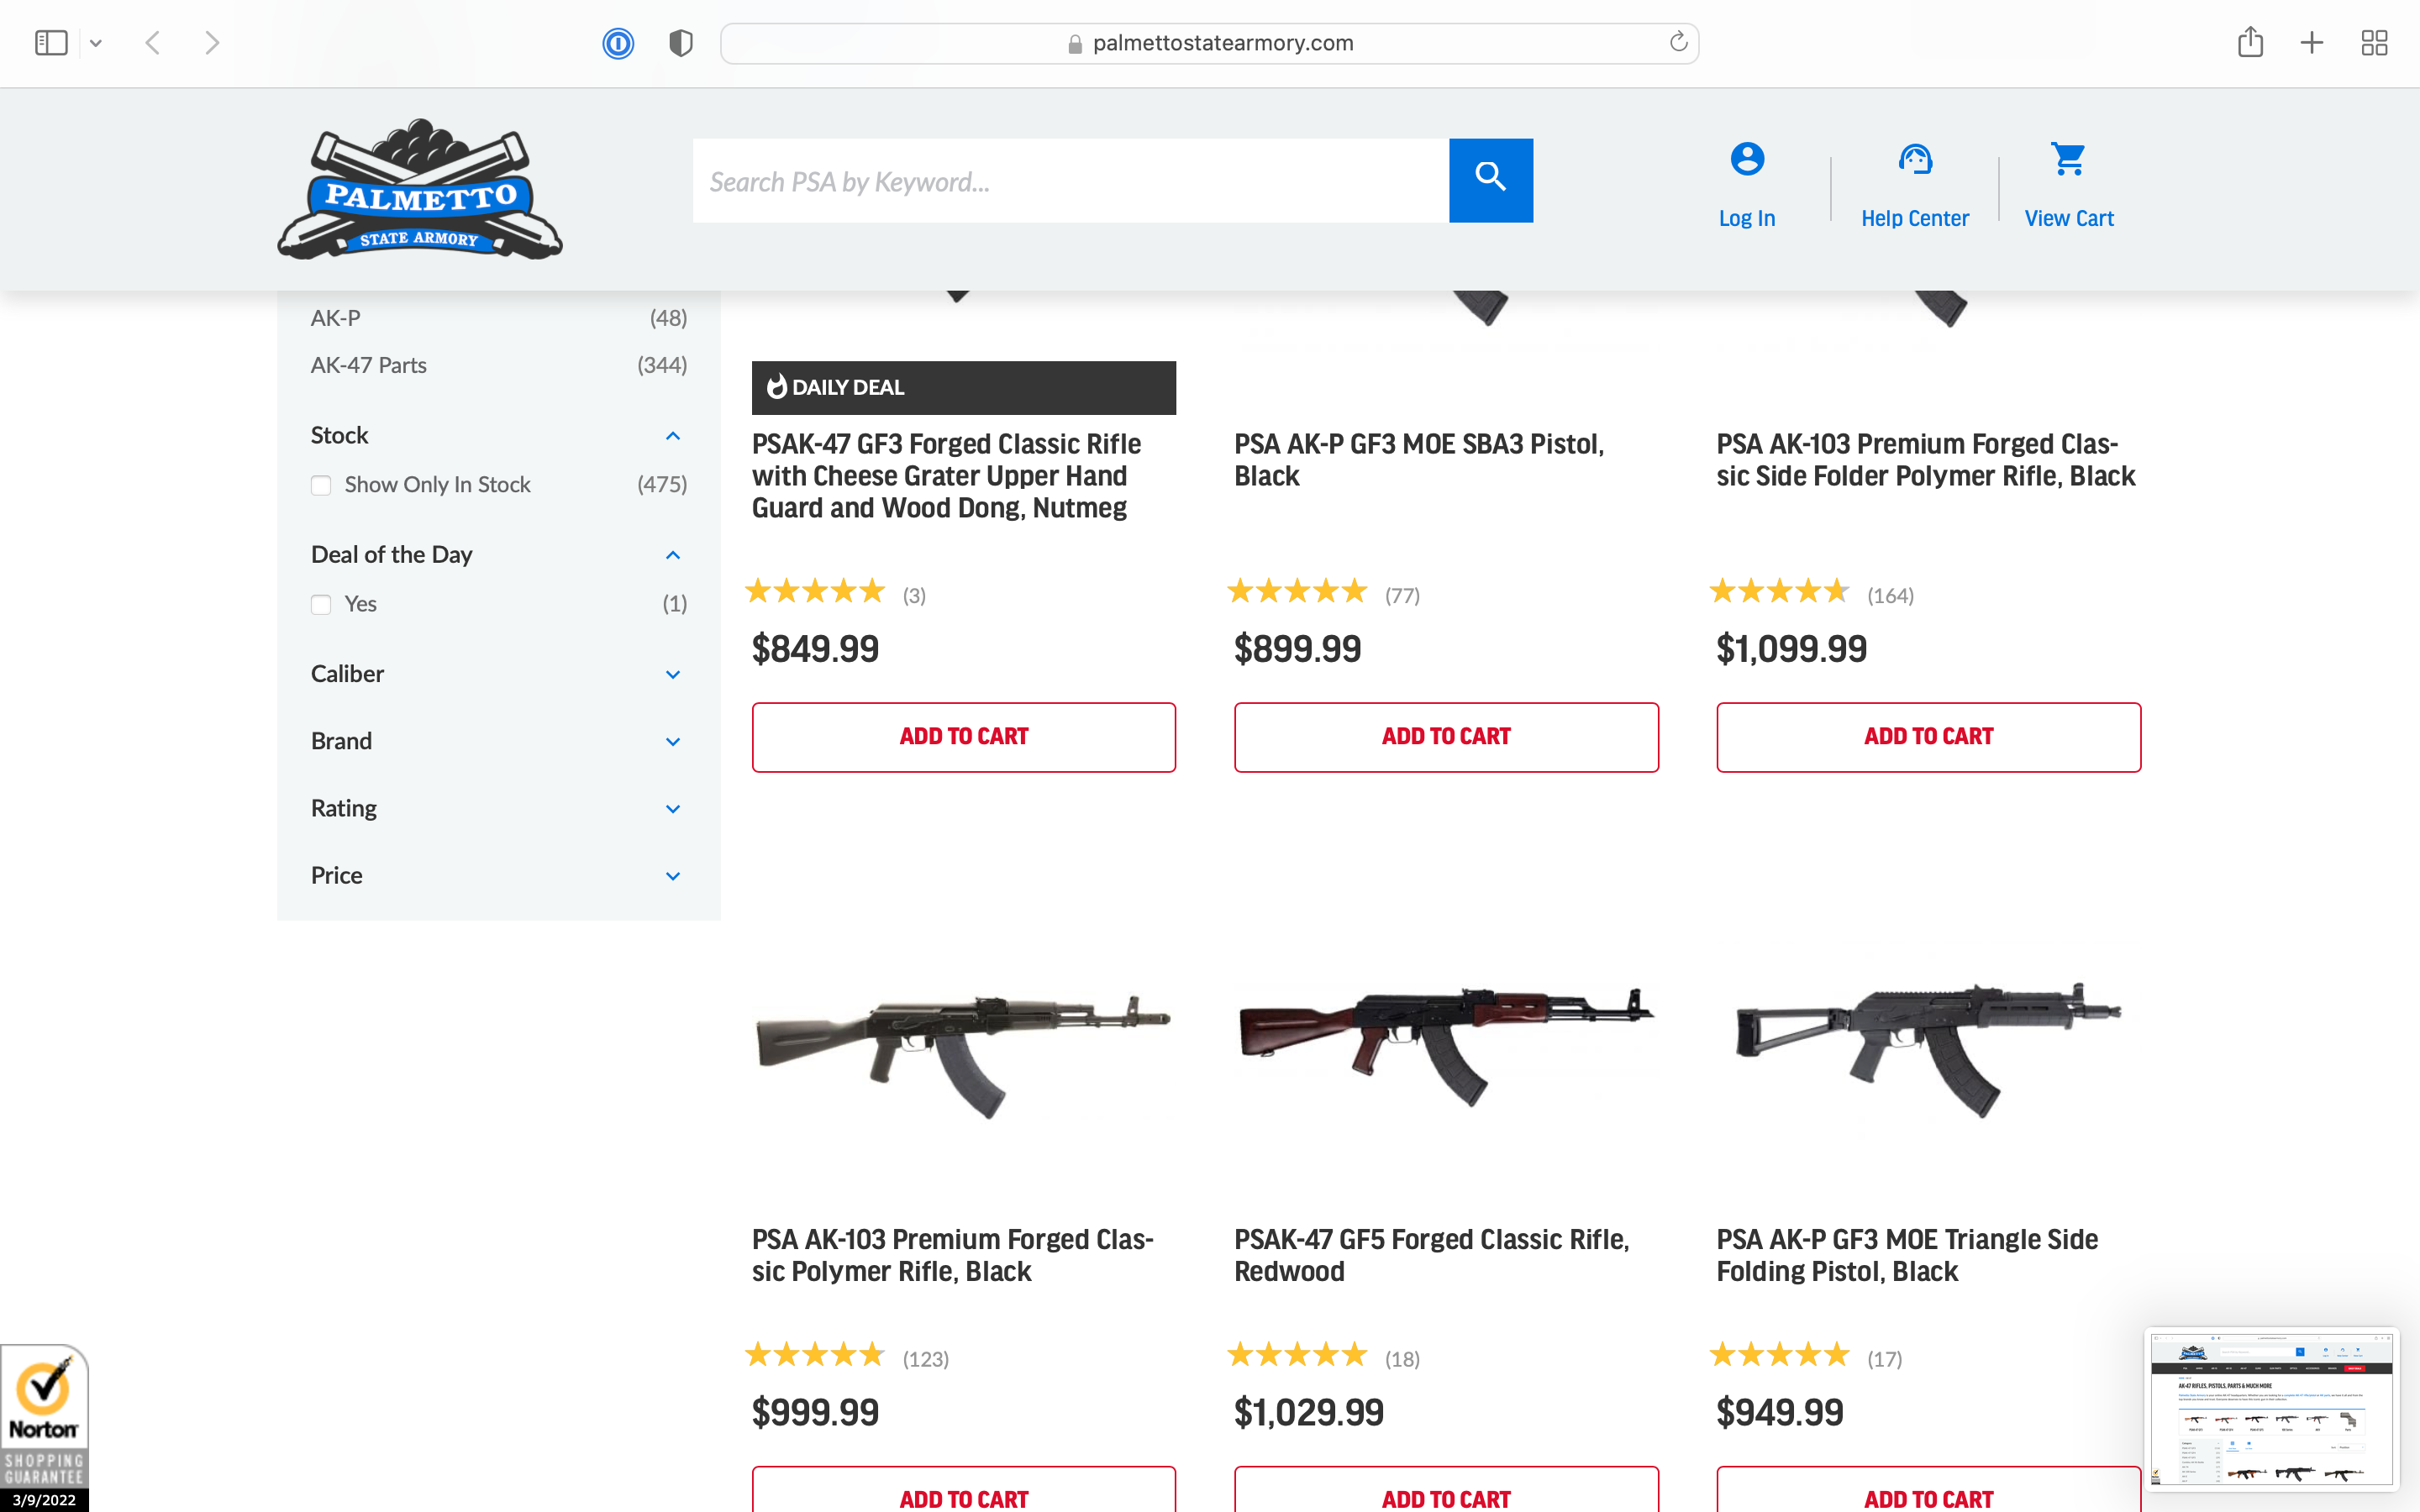Screen dimensions: 2420x1512
Task: Open the Help Center headset icon
Action: pos(1915,159)
